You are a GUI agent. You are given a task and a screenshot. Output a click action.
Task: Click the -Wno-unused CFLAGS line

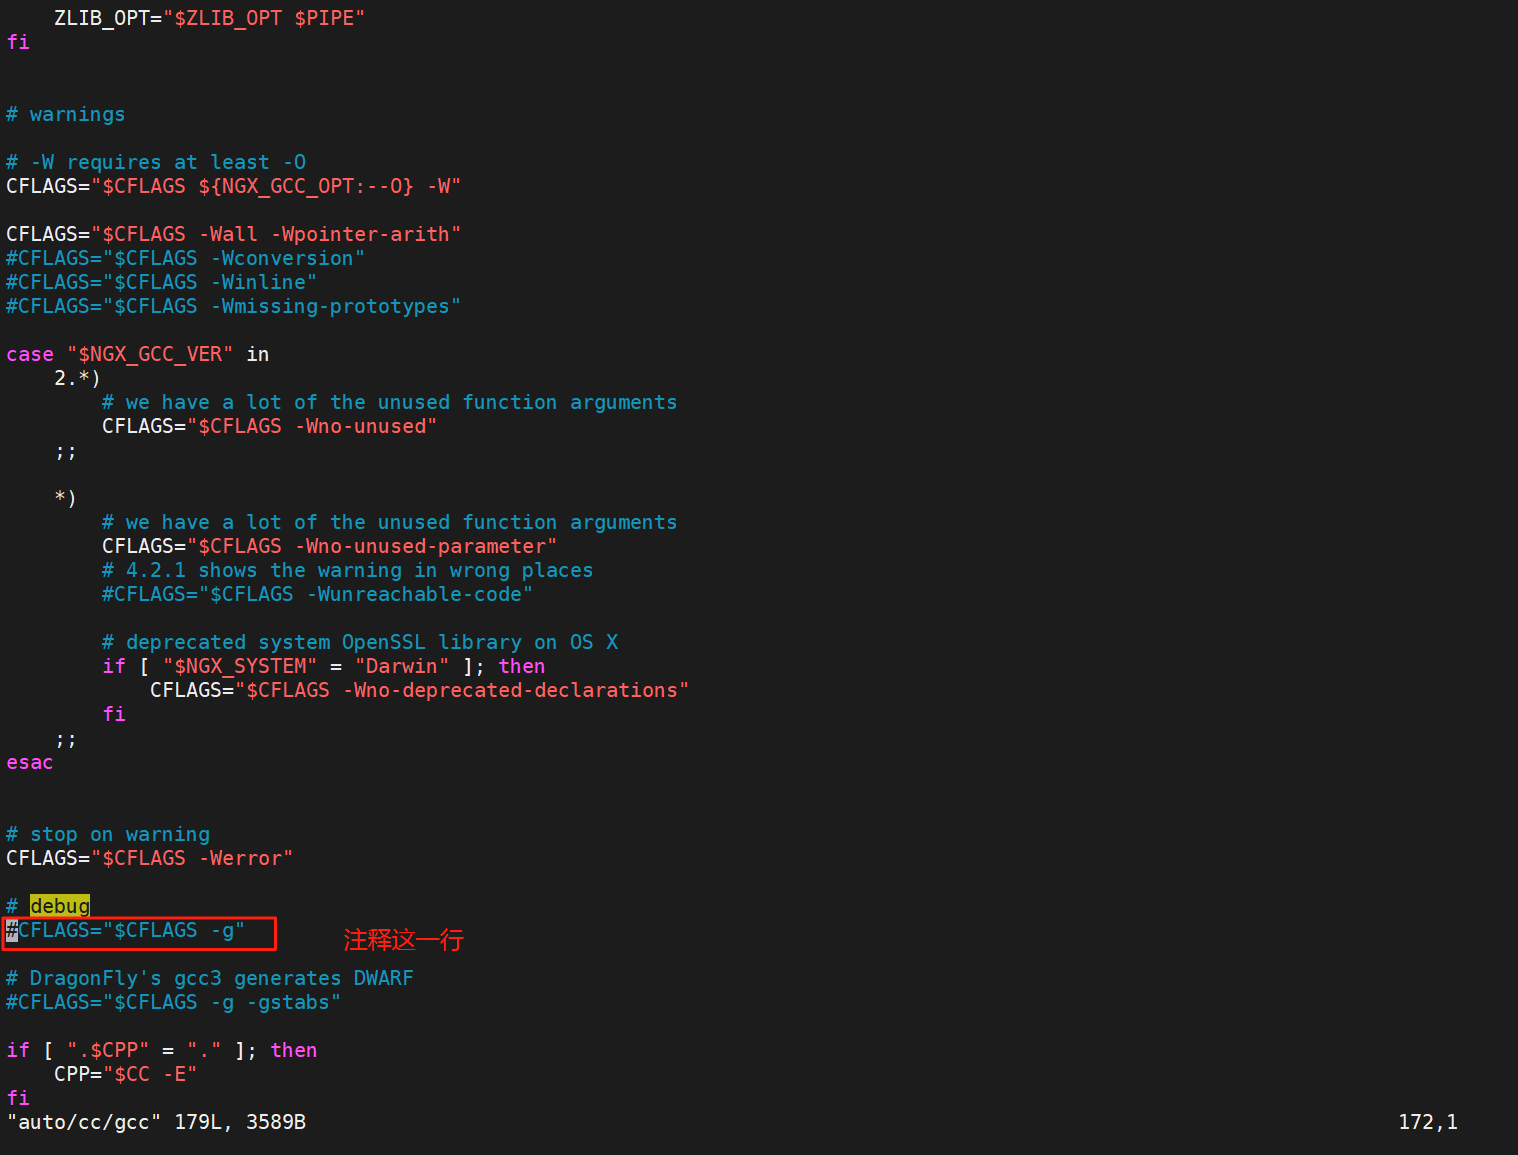tap(269, 426)
